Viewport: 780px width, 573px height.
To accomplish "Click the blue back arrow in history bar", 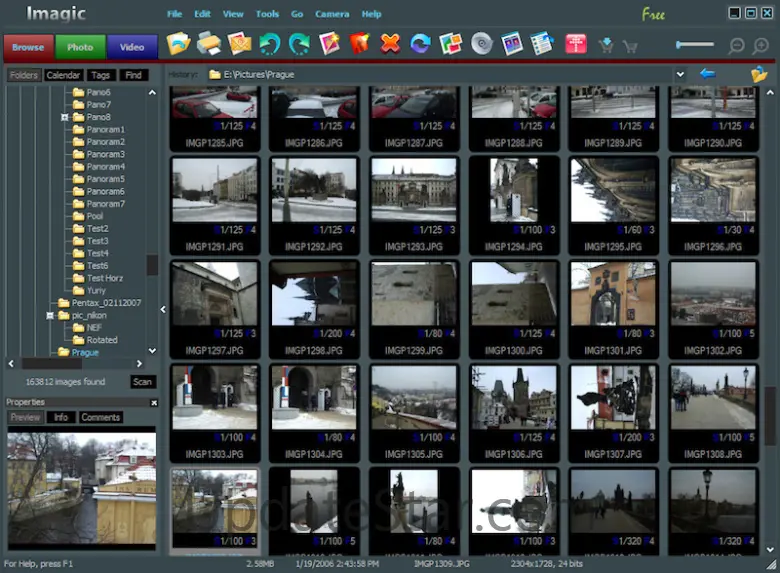I will [708, 74].
